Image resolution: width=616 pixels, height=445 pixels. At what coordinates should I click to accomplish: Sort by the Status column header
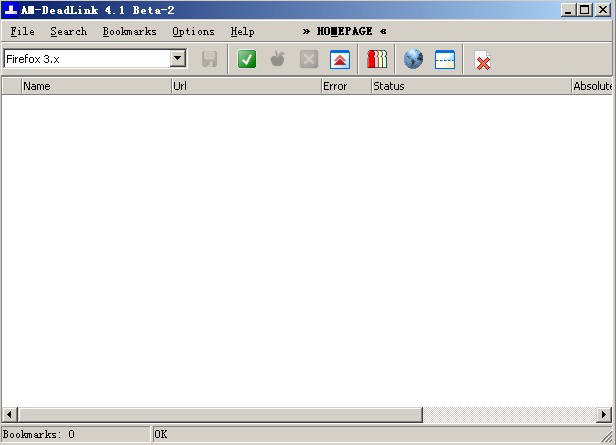point(471,86)
